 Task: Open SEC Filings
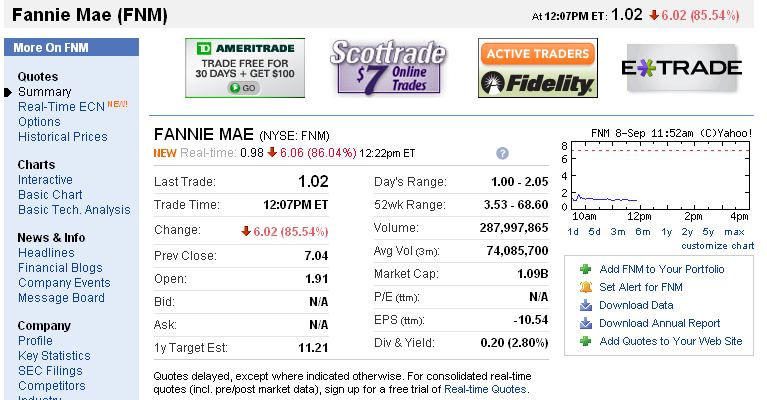pos(50,371)
